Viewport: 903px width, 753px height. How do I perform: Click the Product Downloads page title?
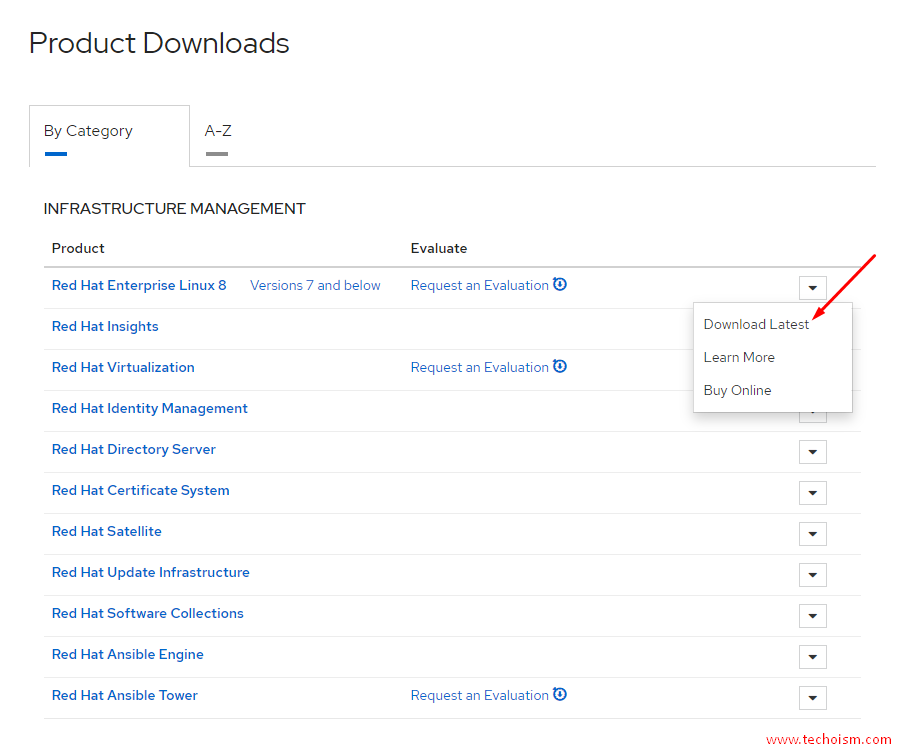159,43
